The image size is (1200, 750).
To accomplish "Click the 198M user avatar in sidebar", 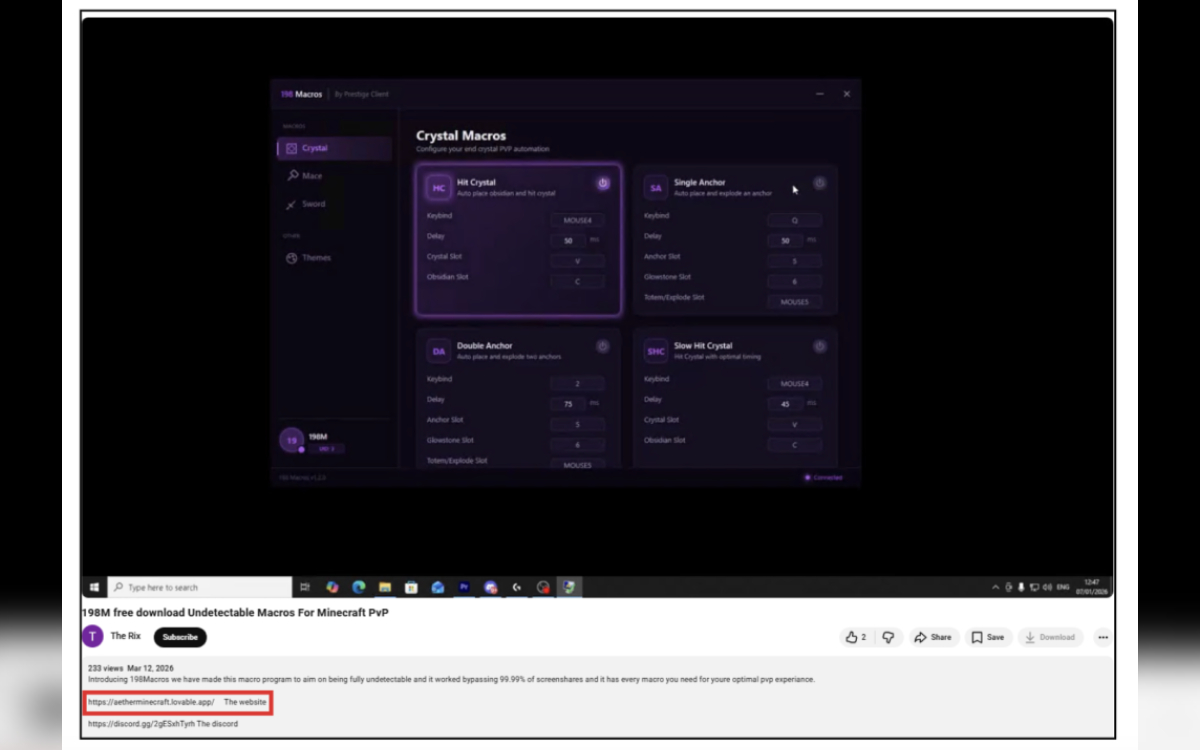I will click(291, 440).
